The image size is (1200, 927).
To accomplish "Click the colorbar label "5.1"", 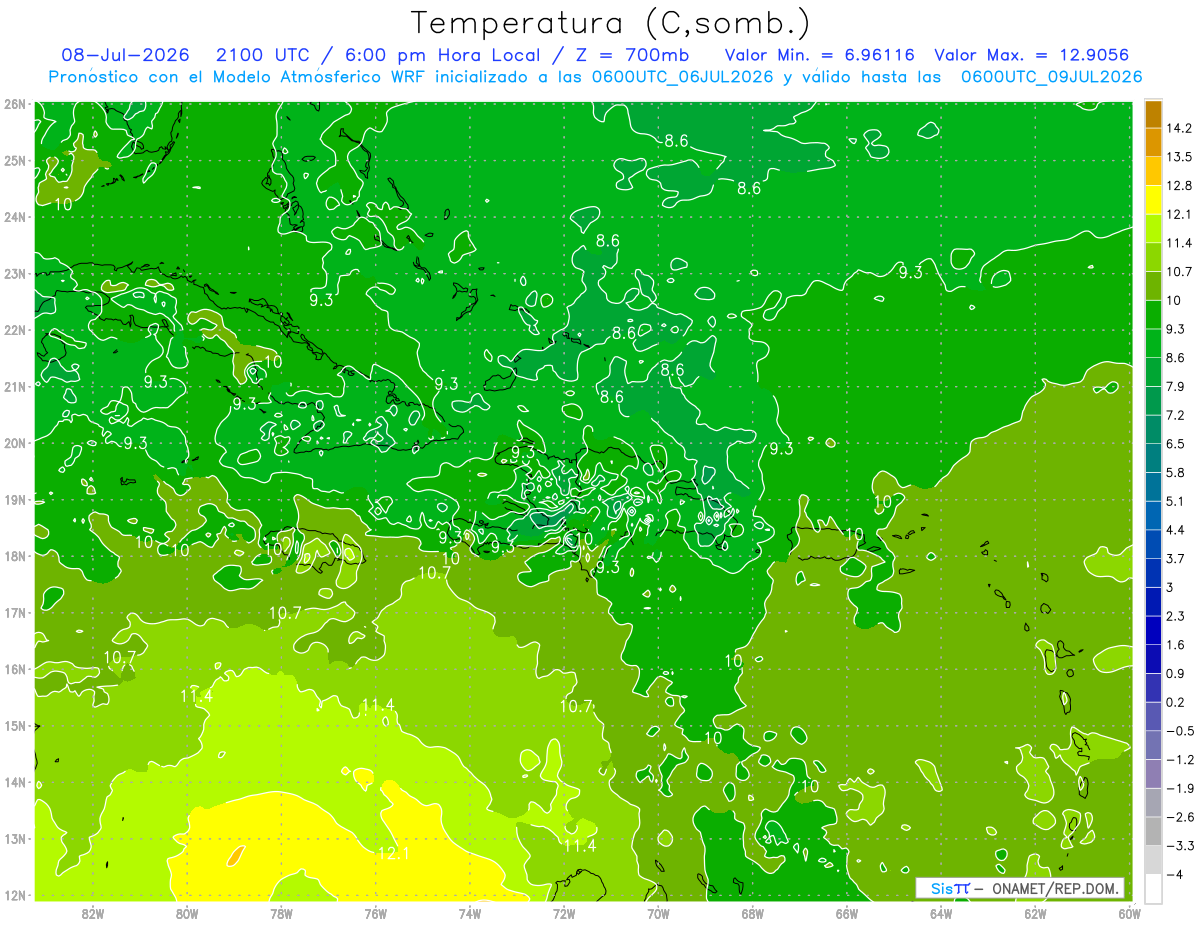I will click(1176, 501).
